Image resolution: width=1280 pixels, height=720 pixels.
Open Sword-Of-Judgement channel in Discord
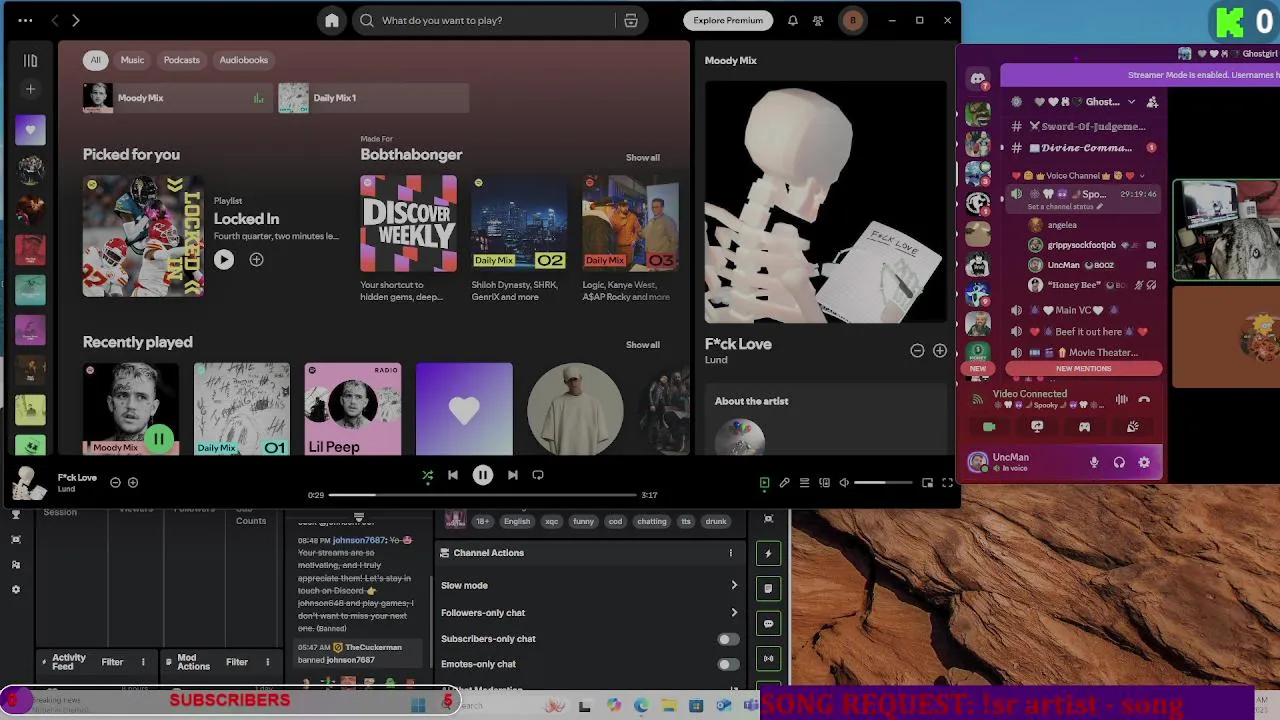click(x=1084, y=127)
